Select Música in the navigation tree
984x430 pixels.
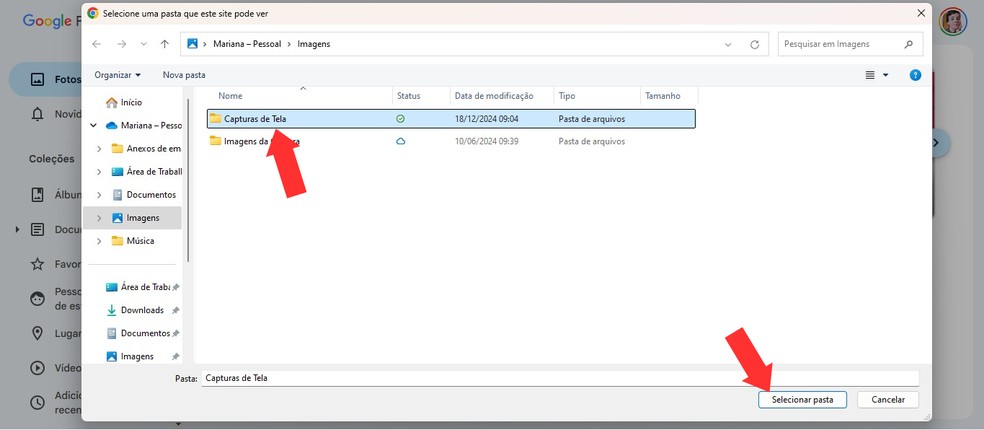coord(132,241)
